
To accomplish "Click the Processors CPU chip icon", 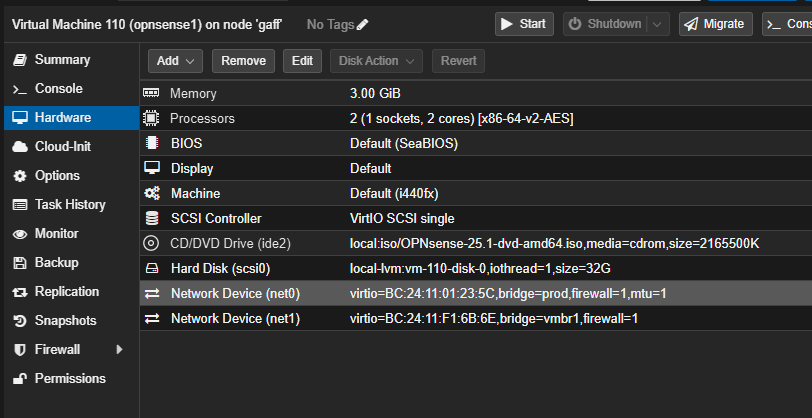I will [x=152, y=118].
